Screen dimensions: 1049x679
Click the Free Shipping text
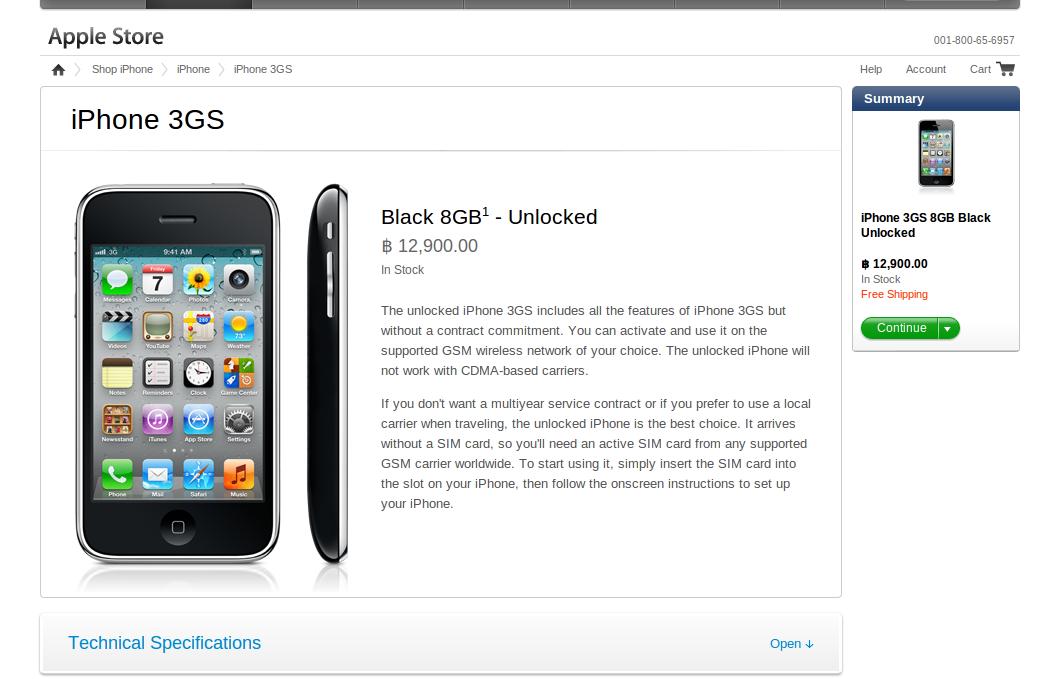point(894,294)
